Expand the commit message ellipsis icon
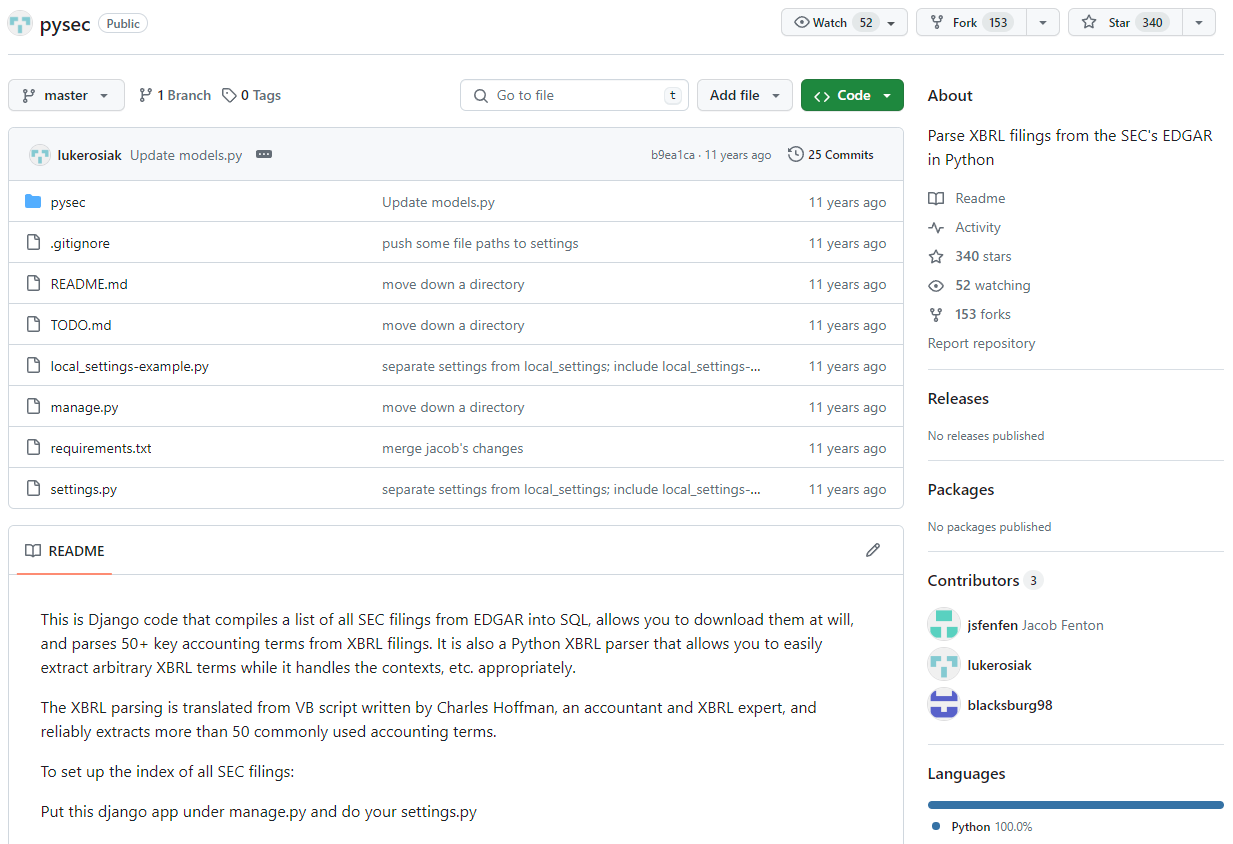Screen dimensions: 1233x844 [x=264, y=155]
